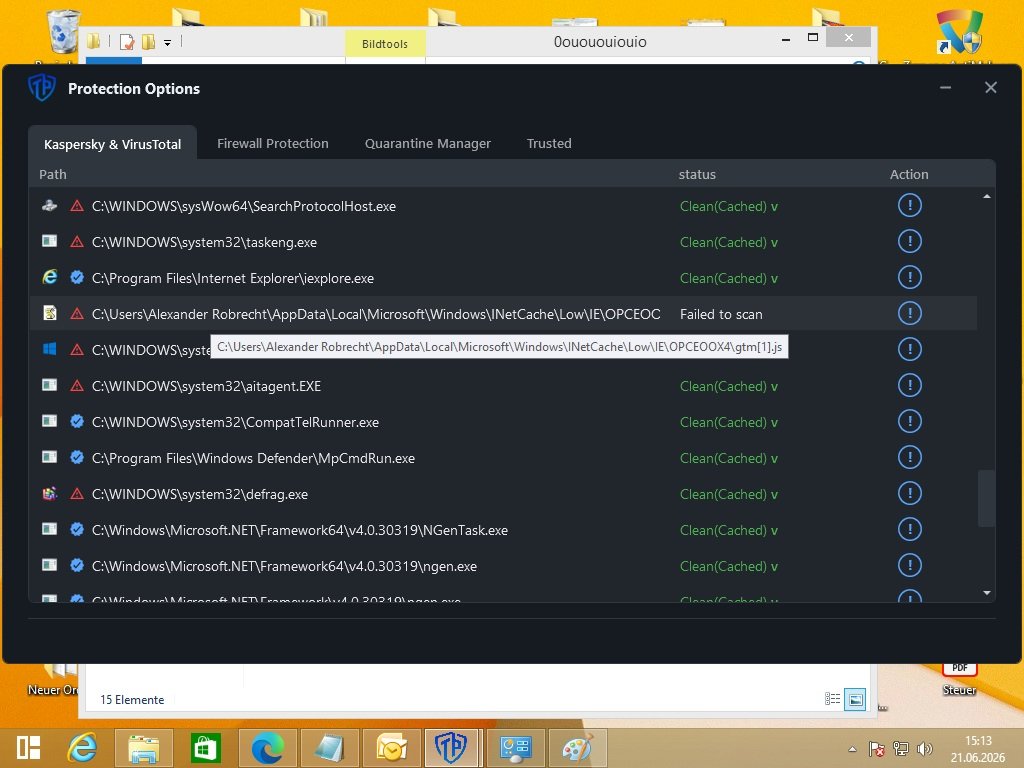Open action info for defrag.exe
Image resolution: width=1024 pixels, height=768 pixels.
(x=909, y=492)
